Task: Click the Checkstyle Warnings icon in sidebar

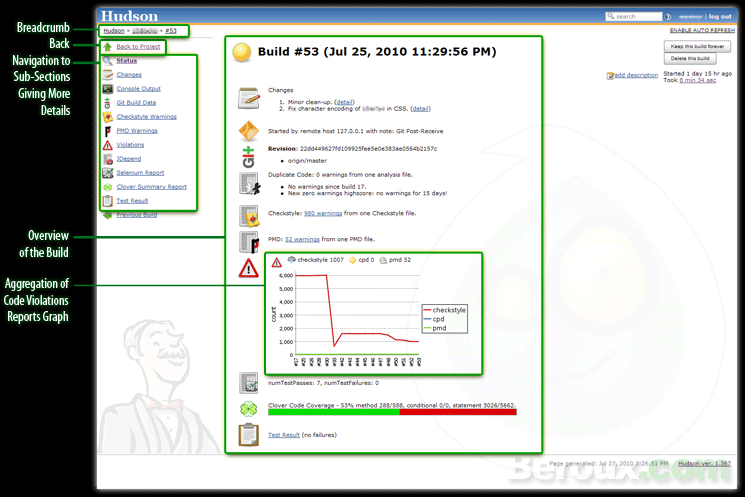Action: point(107,117)
